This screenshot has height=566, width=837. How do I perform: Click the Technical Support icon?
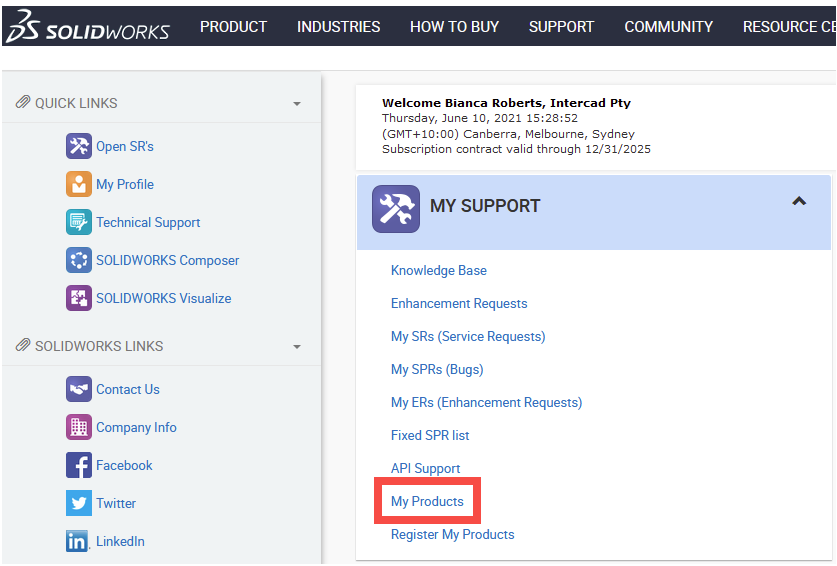79,222
